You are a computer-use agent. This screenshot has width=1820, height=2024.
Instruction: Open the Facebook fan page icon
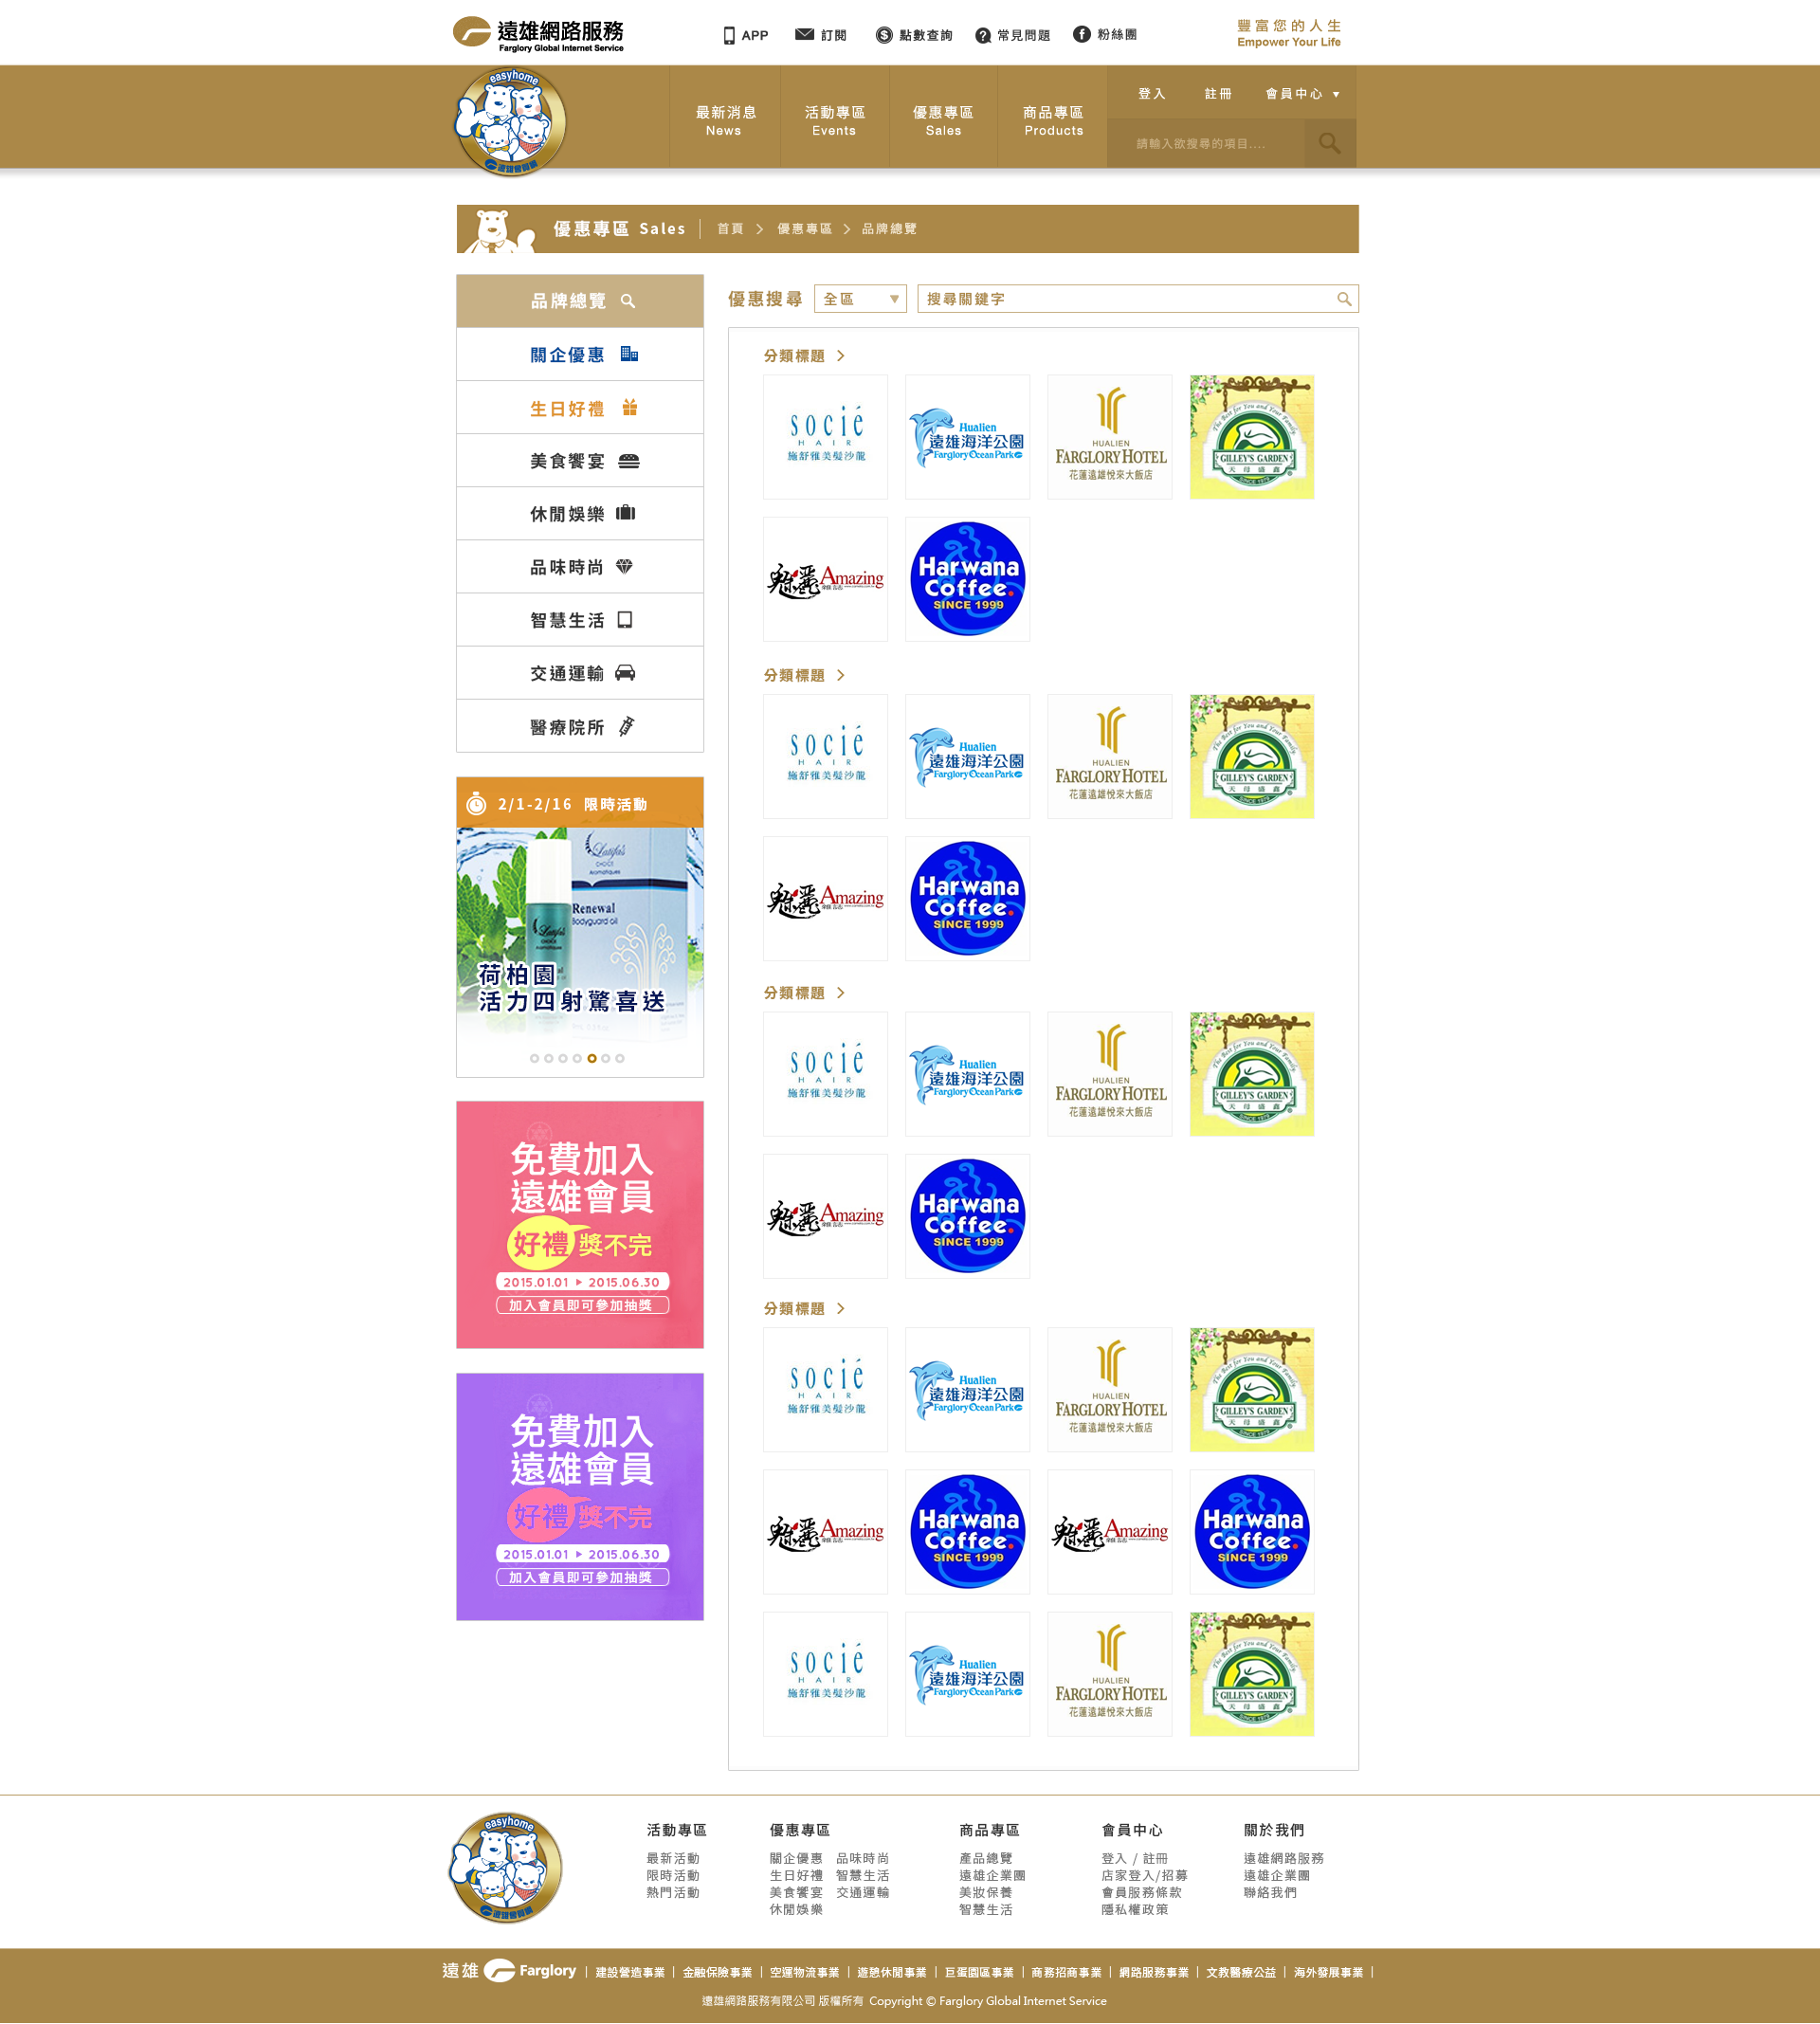[1081, 34]
